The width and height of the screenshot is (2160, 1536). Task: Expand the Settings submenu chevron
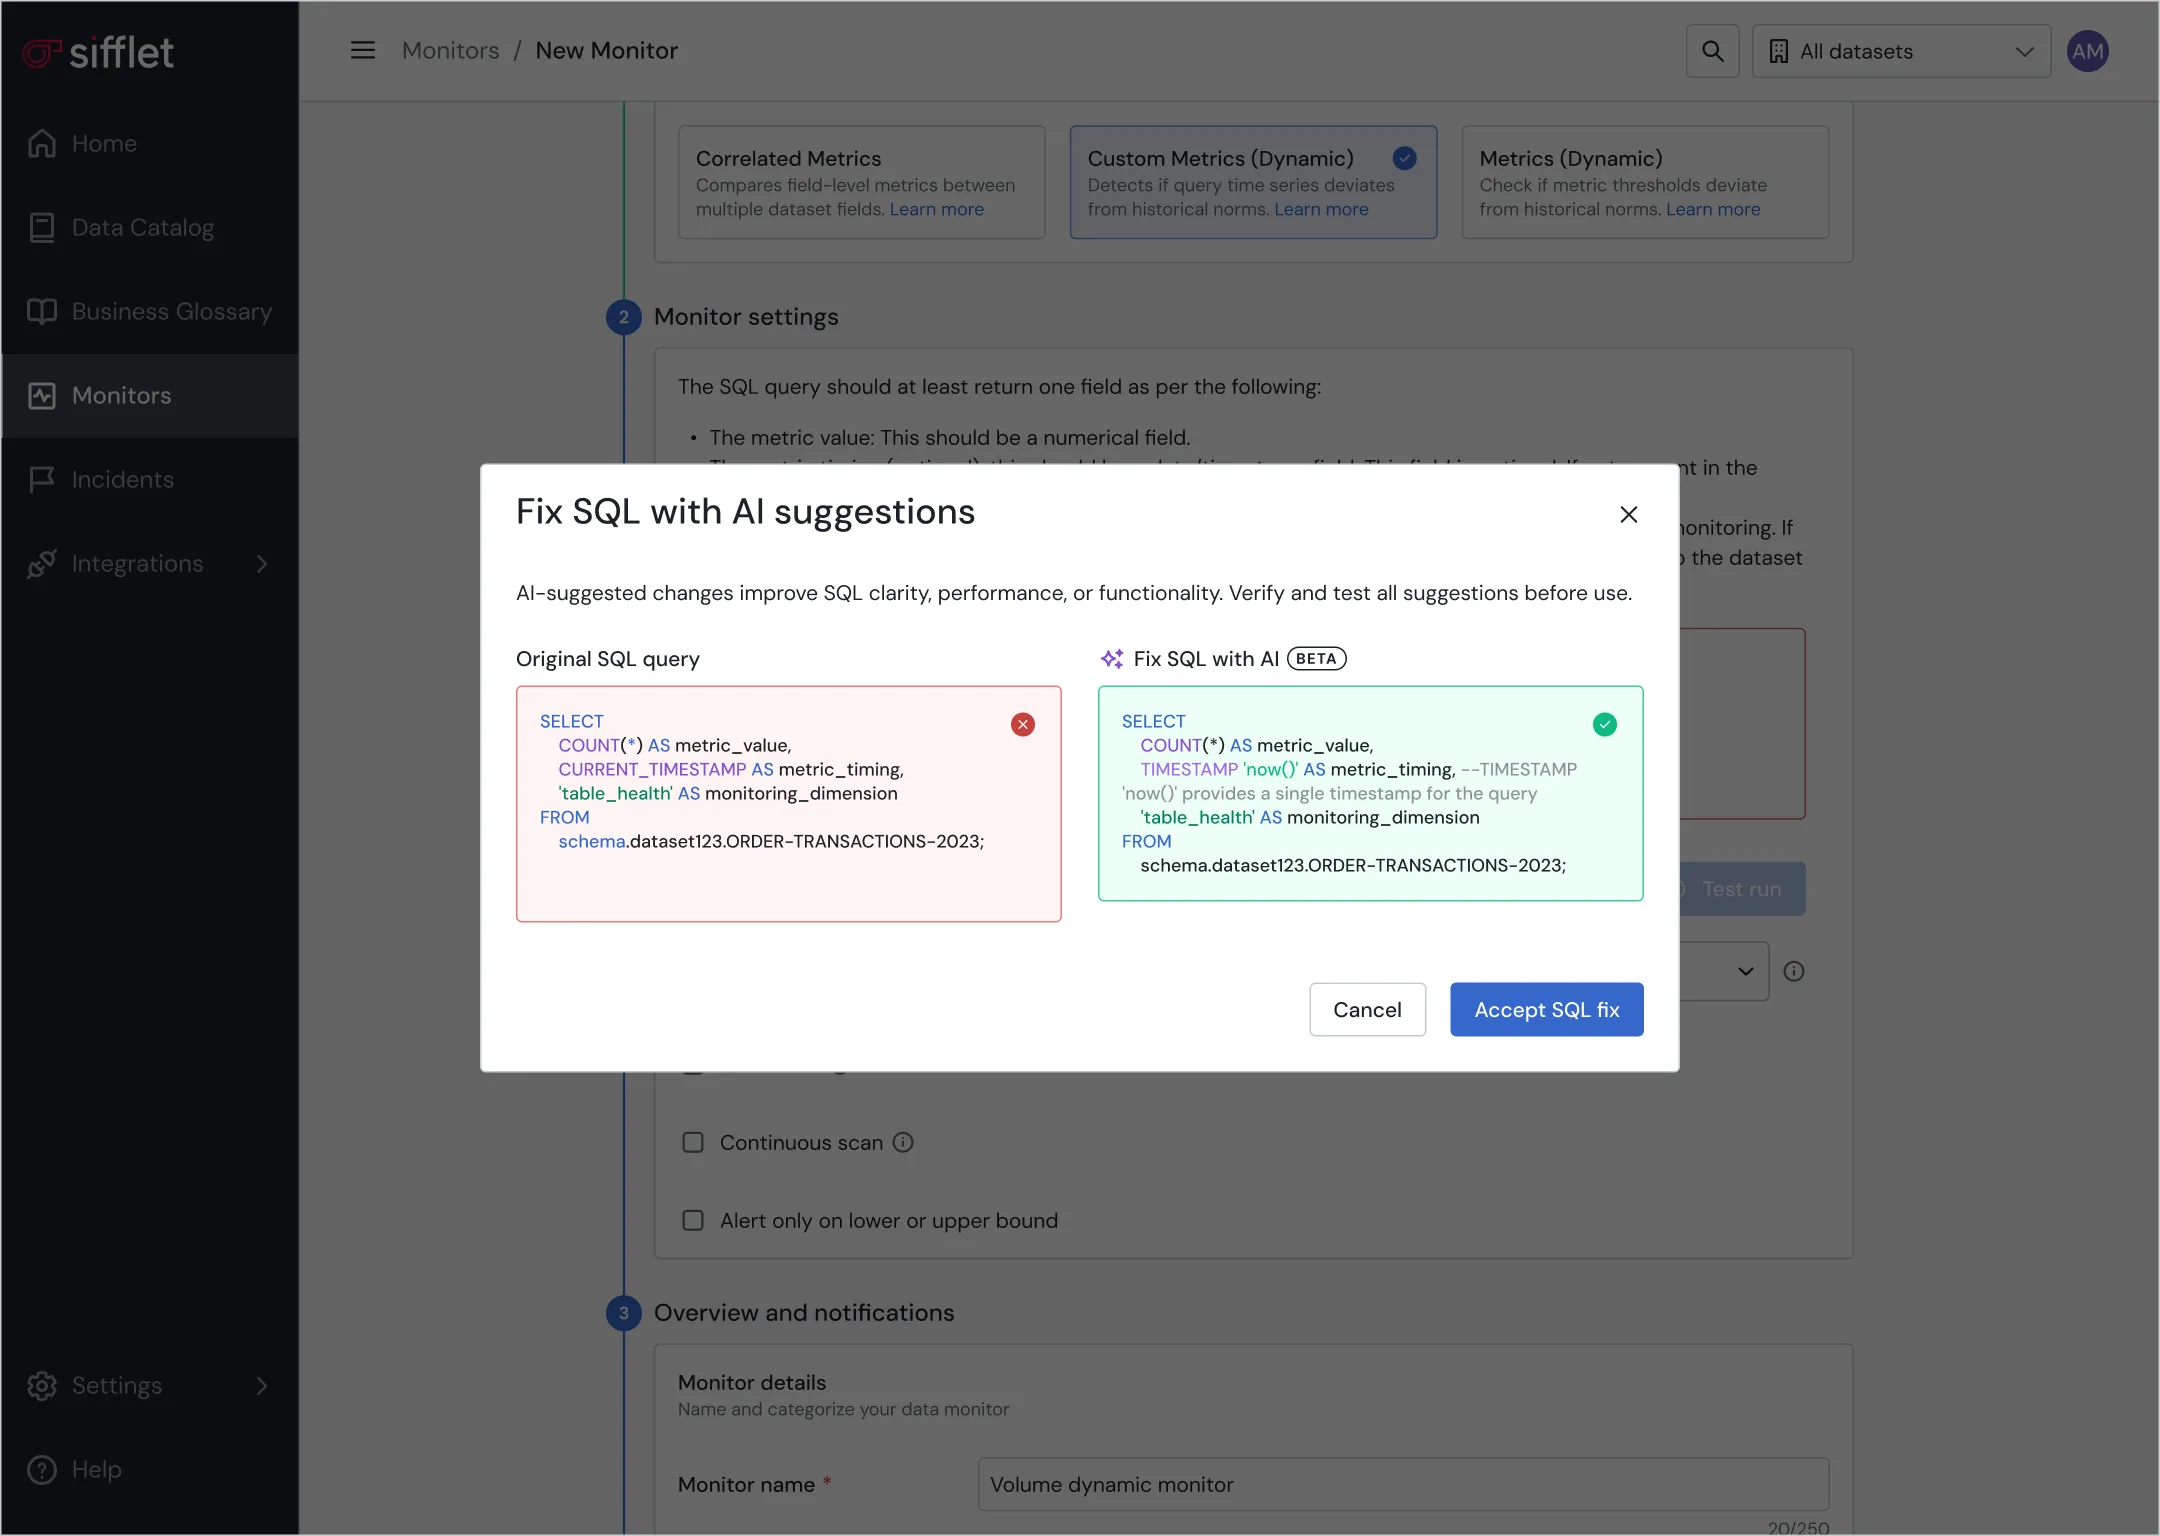[262, 1385]
